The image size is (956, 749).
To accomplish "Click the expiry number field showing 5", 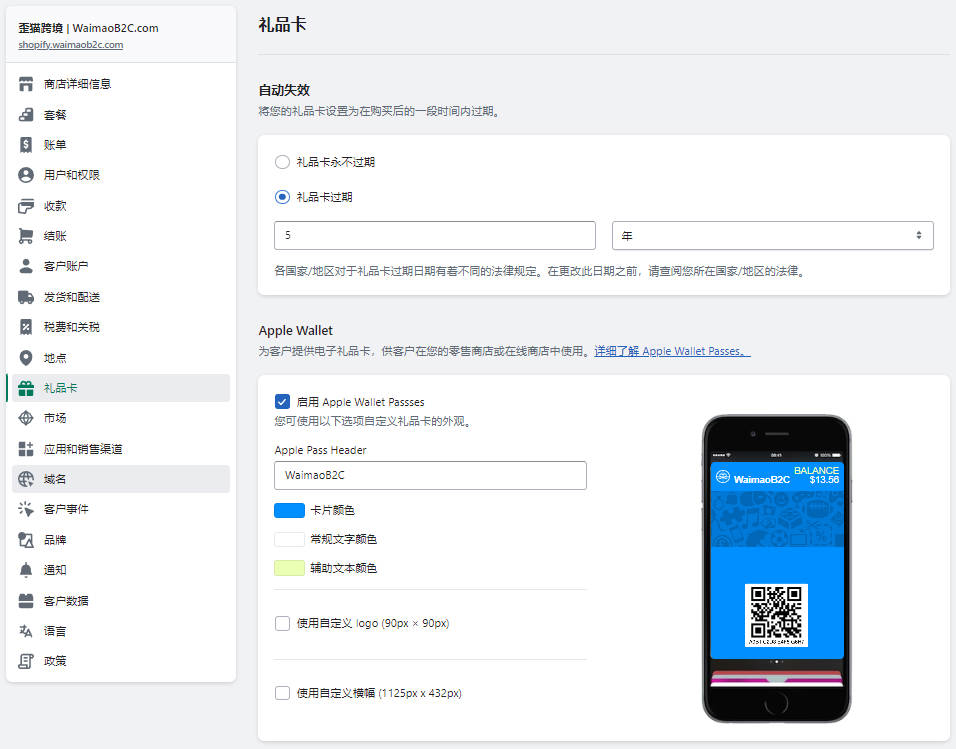I will point(435,235).
